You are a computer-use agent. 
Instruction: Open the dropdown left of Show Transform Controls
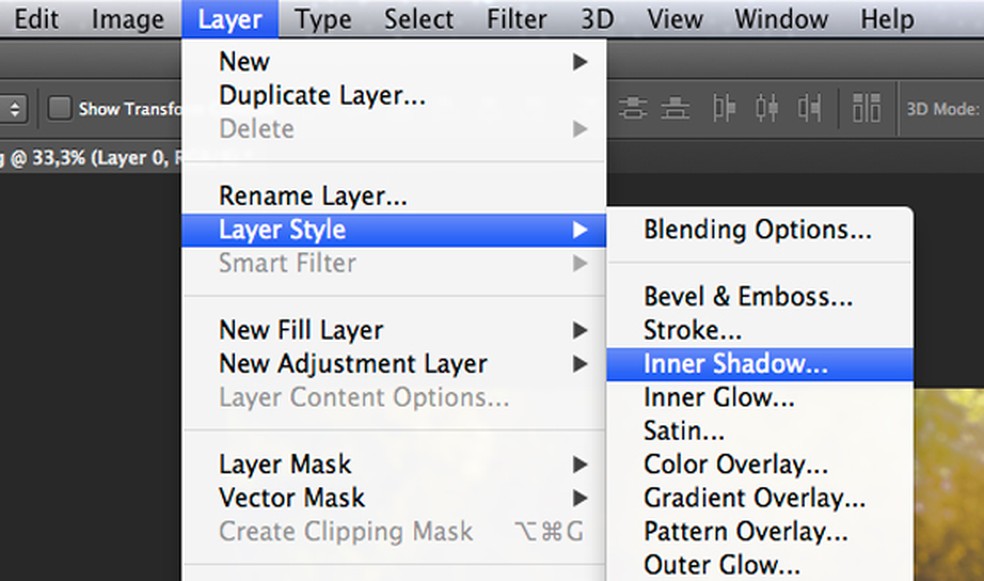pos(14,108)
